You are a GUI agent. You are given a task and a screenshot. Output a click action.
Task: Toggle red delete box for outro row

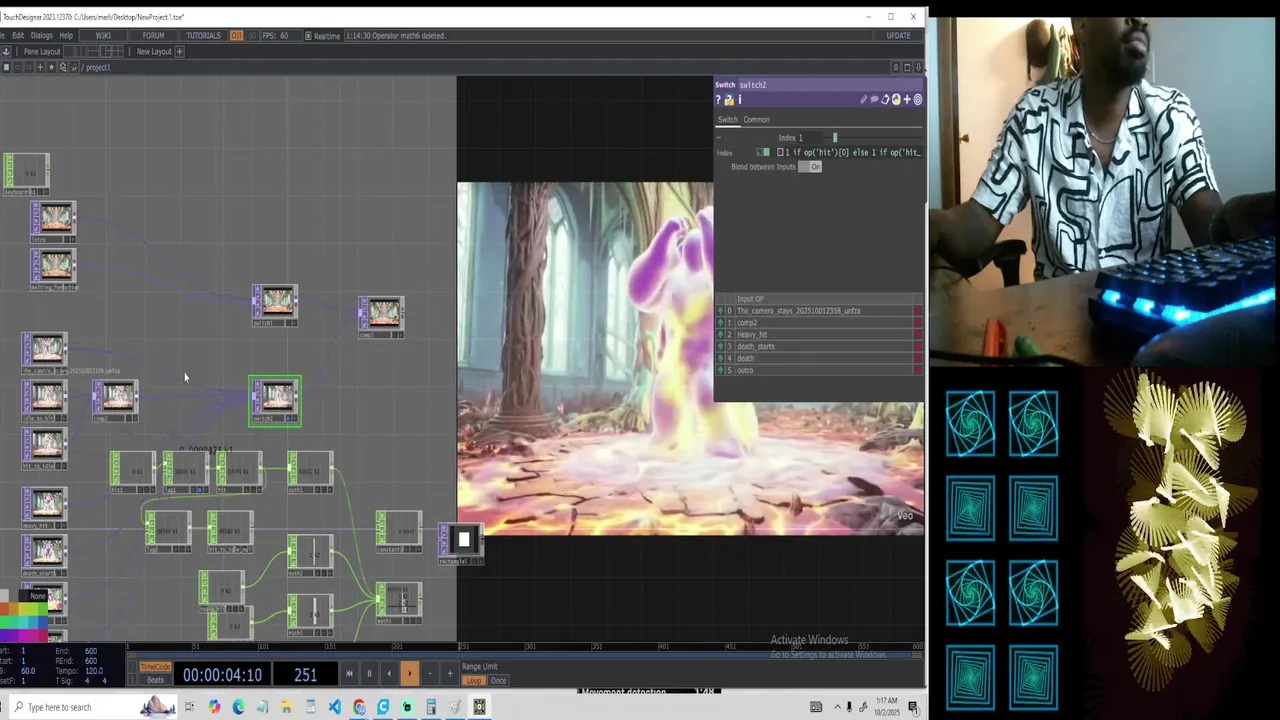coord(918,370)
